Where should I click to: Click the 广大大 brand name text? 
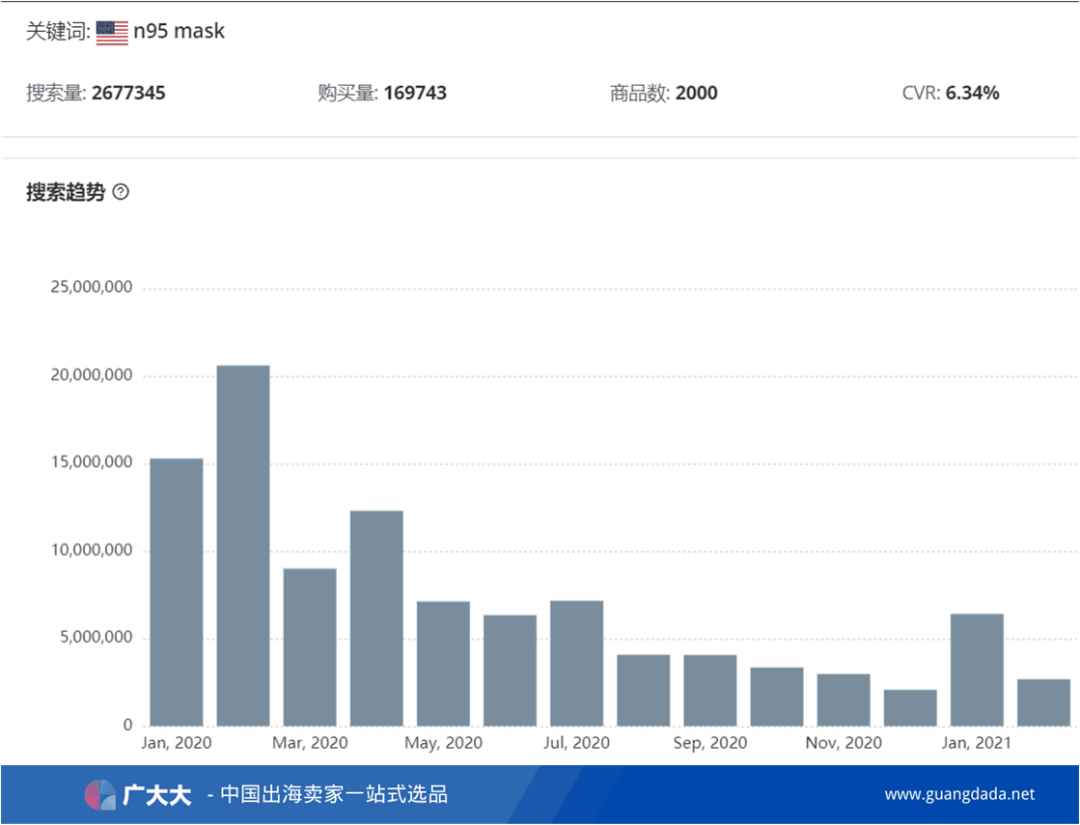point(157,795)
